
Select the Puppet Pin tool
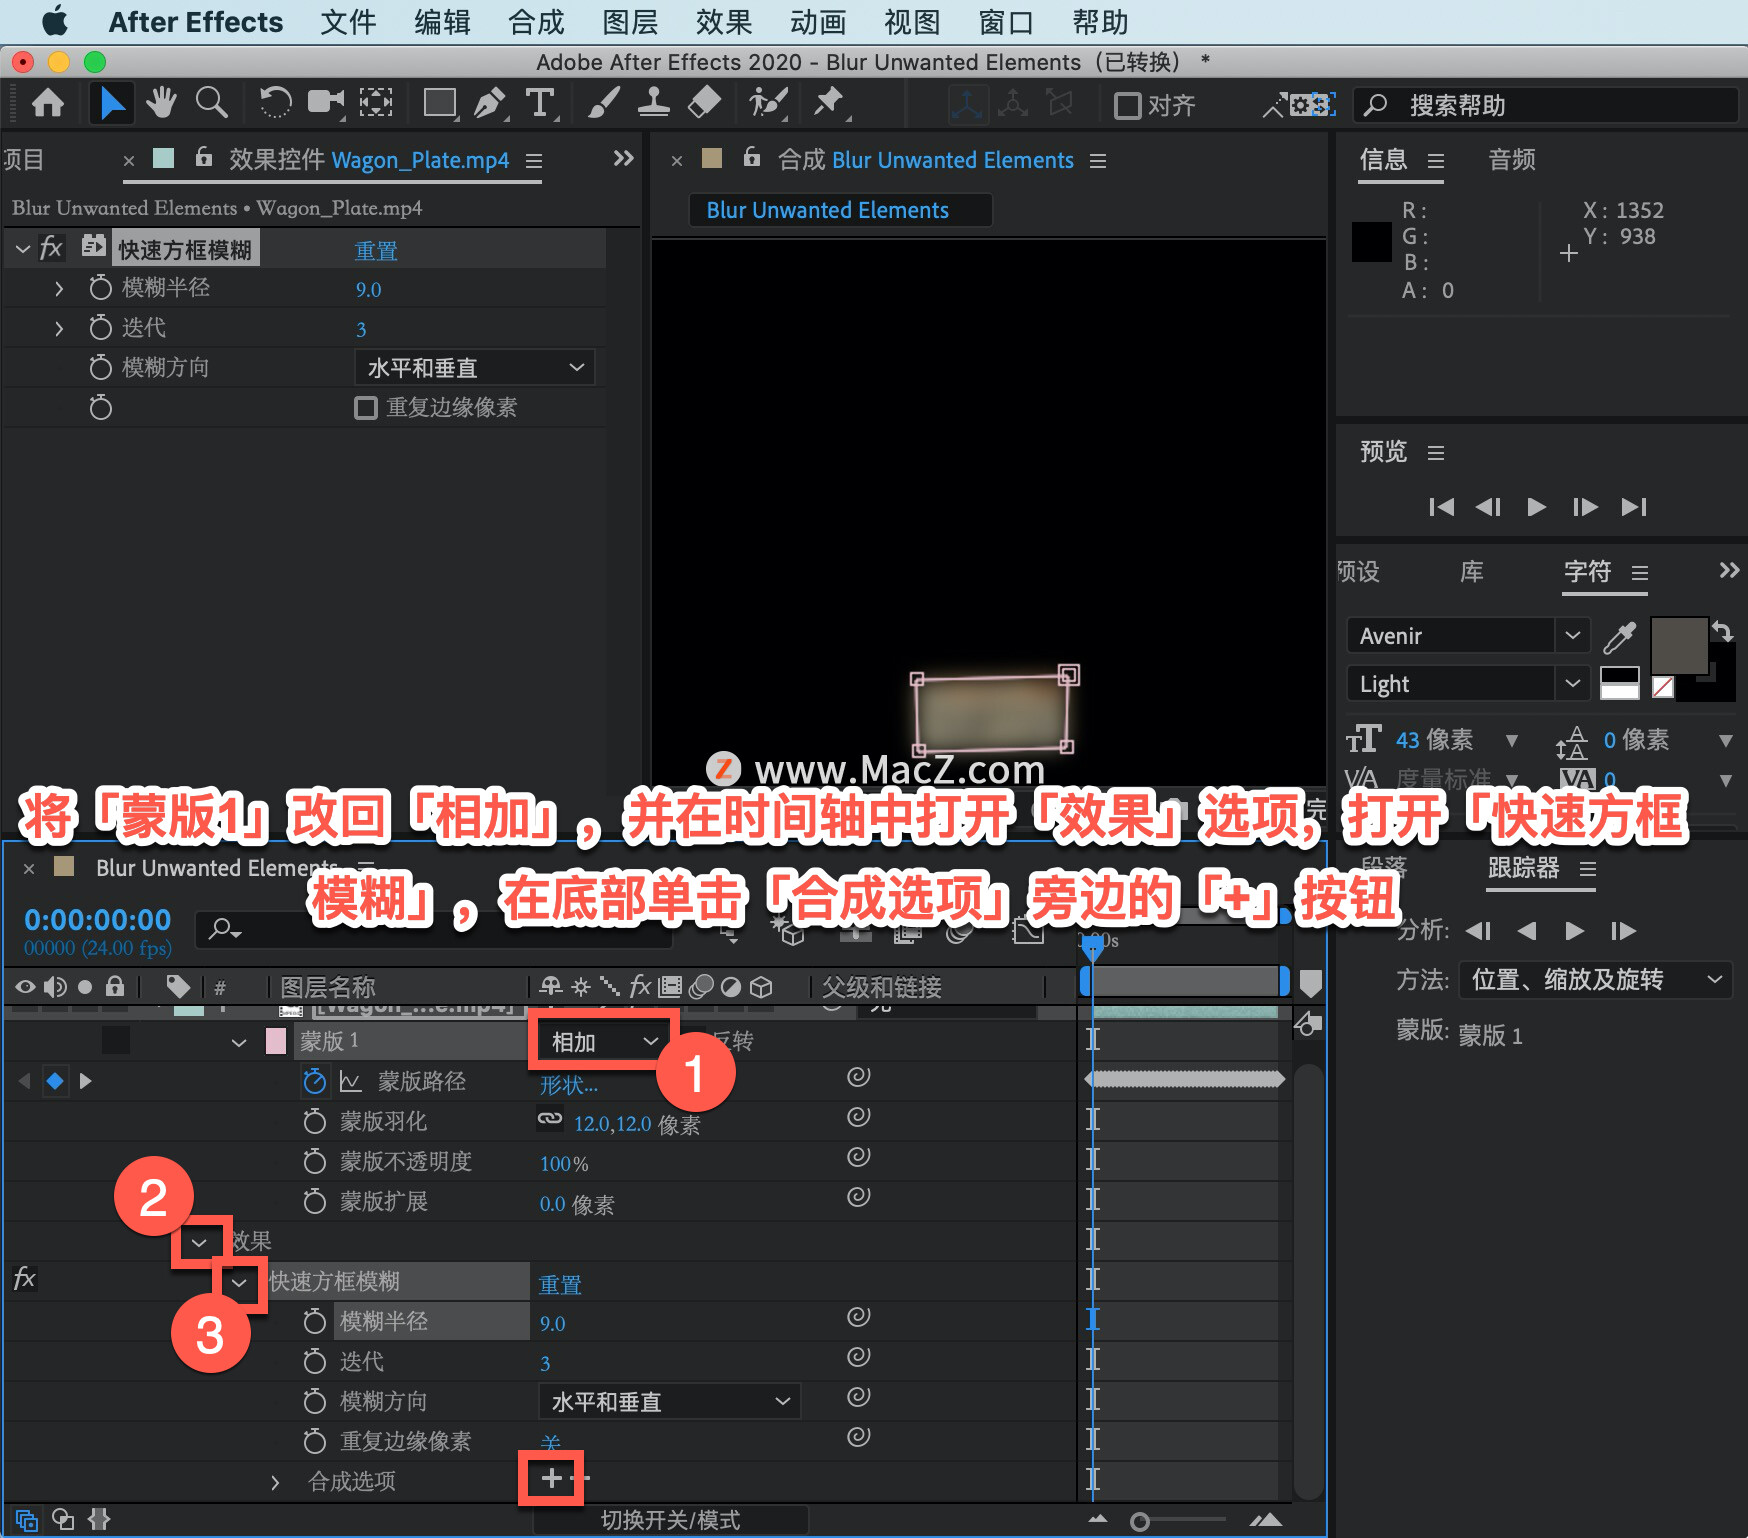point(829,103)
